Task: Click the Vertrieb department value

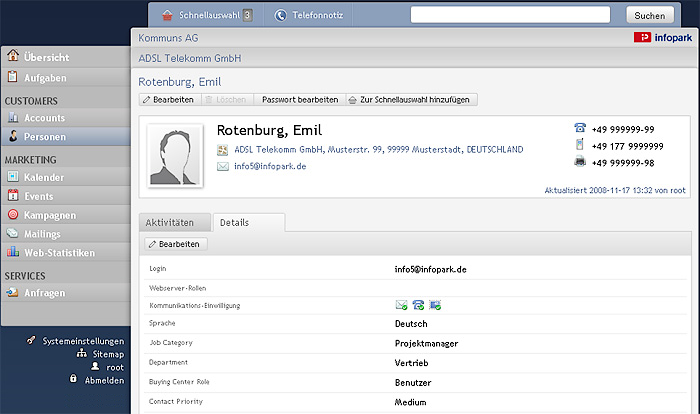Action: point(411,363)
